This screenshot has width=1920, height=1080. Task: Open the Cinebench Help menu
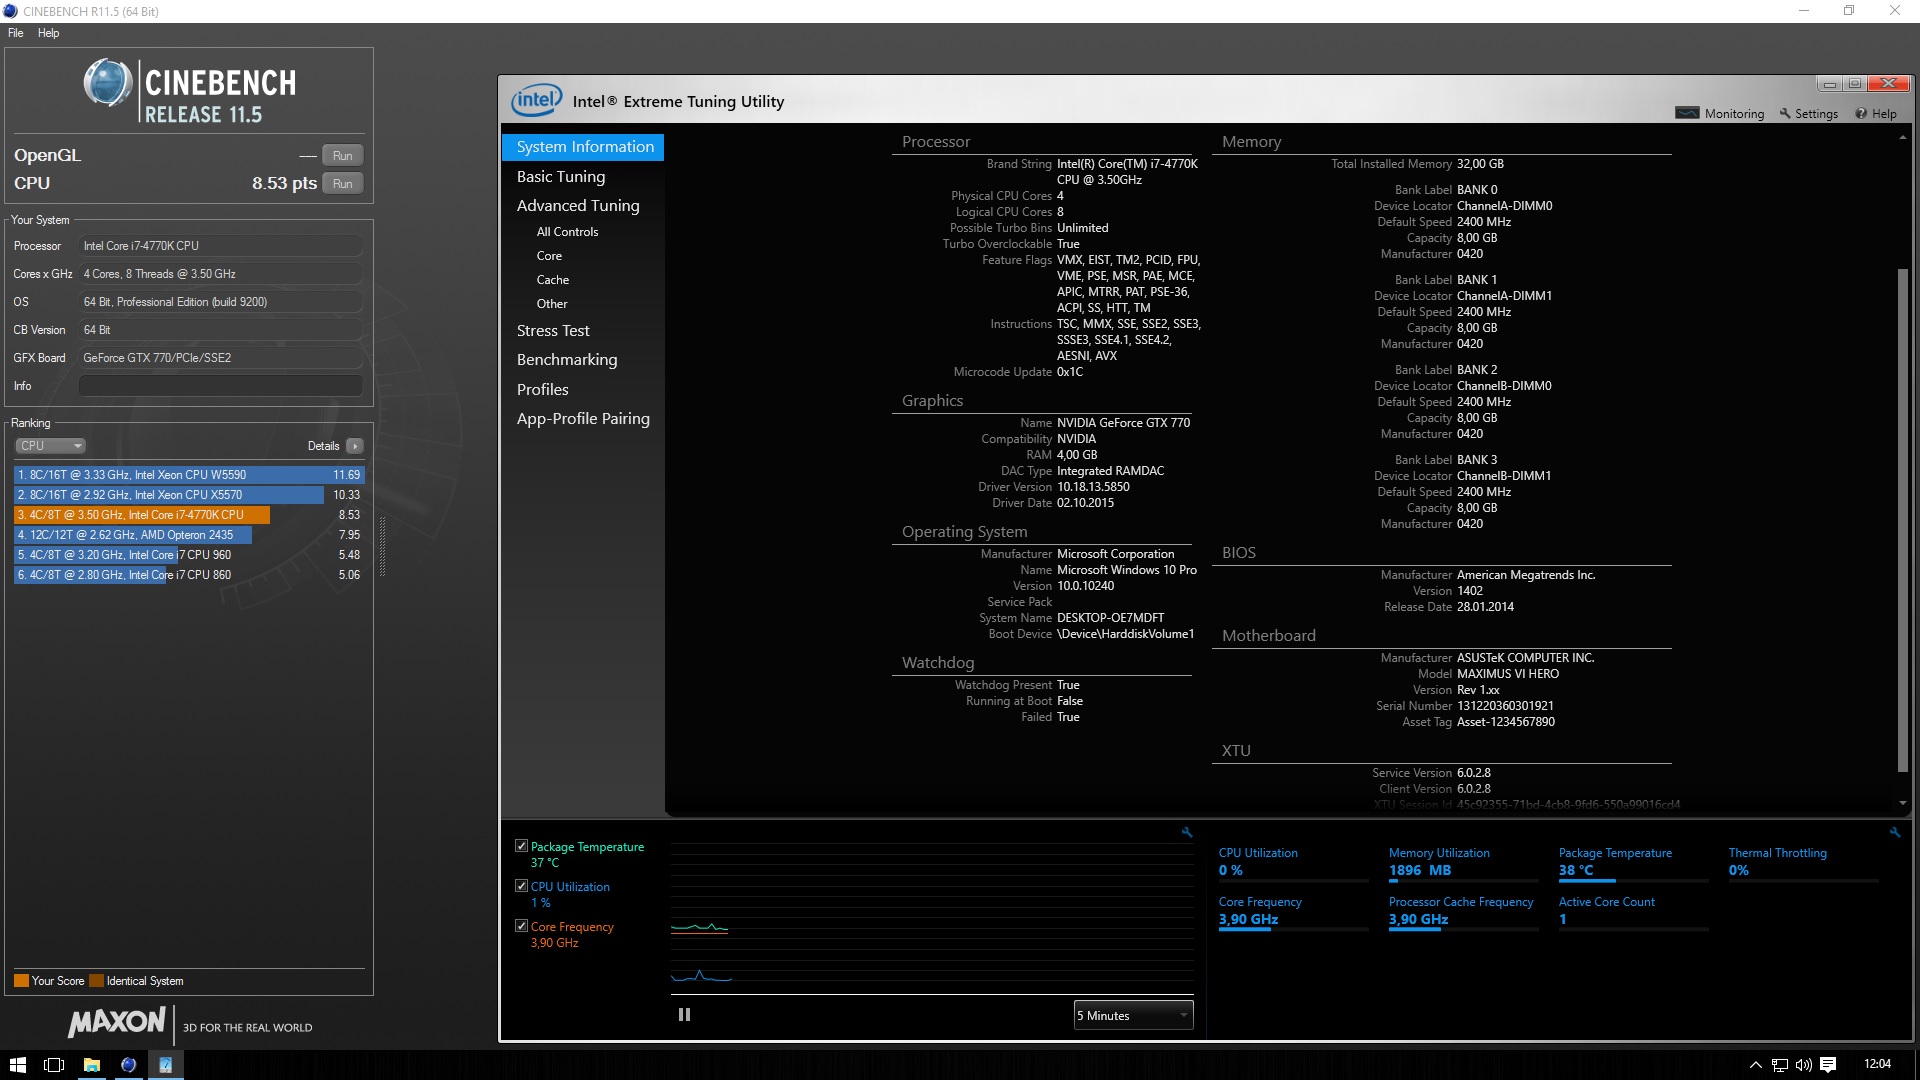pyautogui.click(x=48, y=33)
